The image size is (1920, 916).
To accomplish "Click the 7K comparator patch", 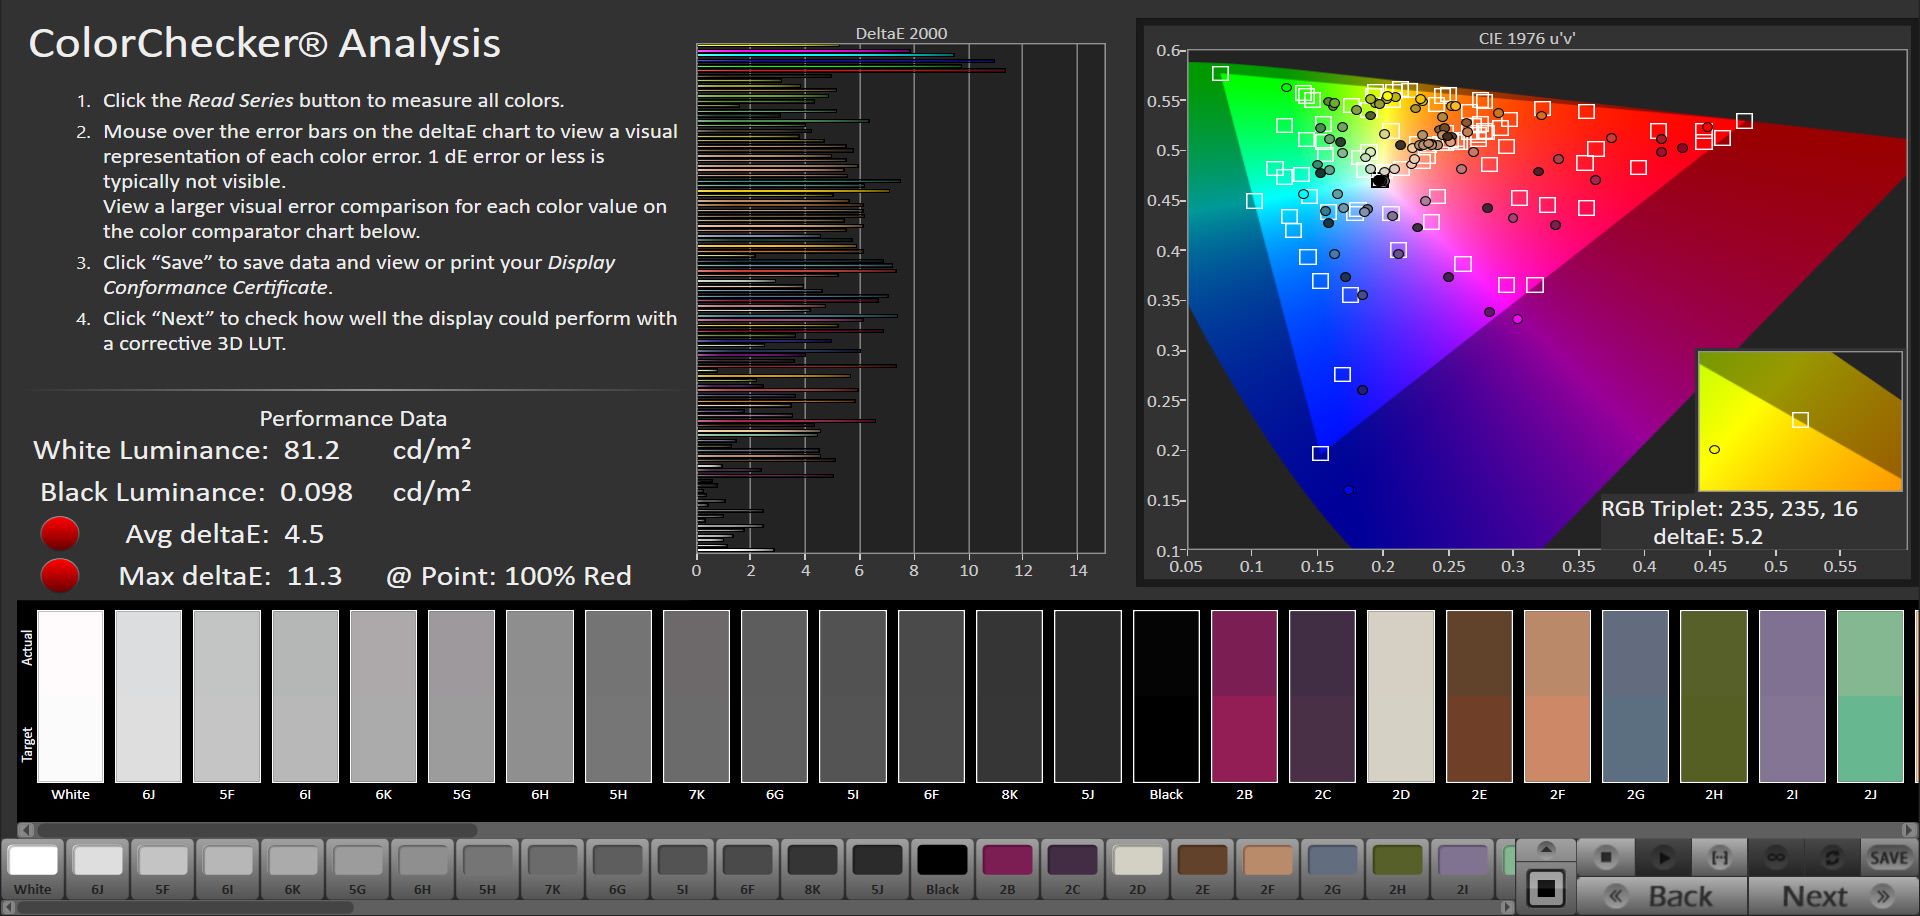I will click(x=697, y=696).
